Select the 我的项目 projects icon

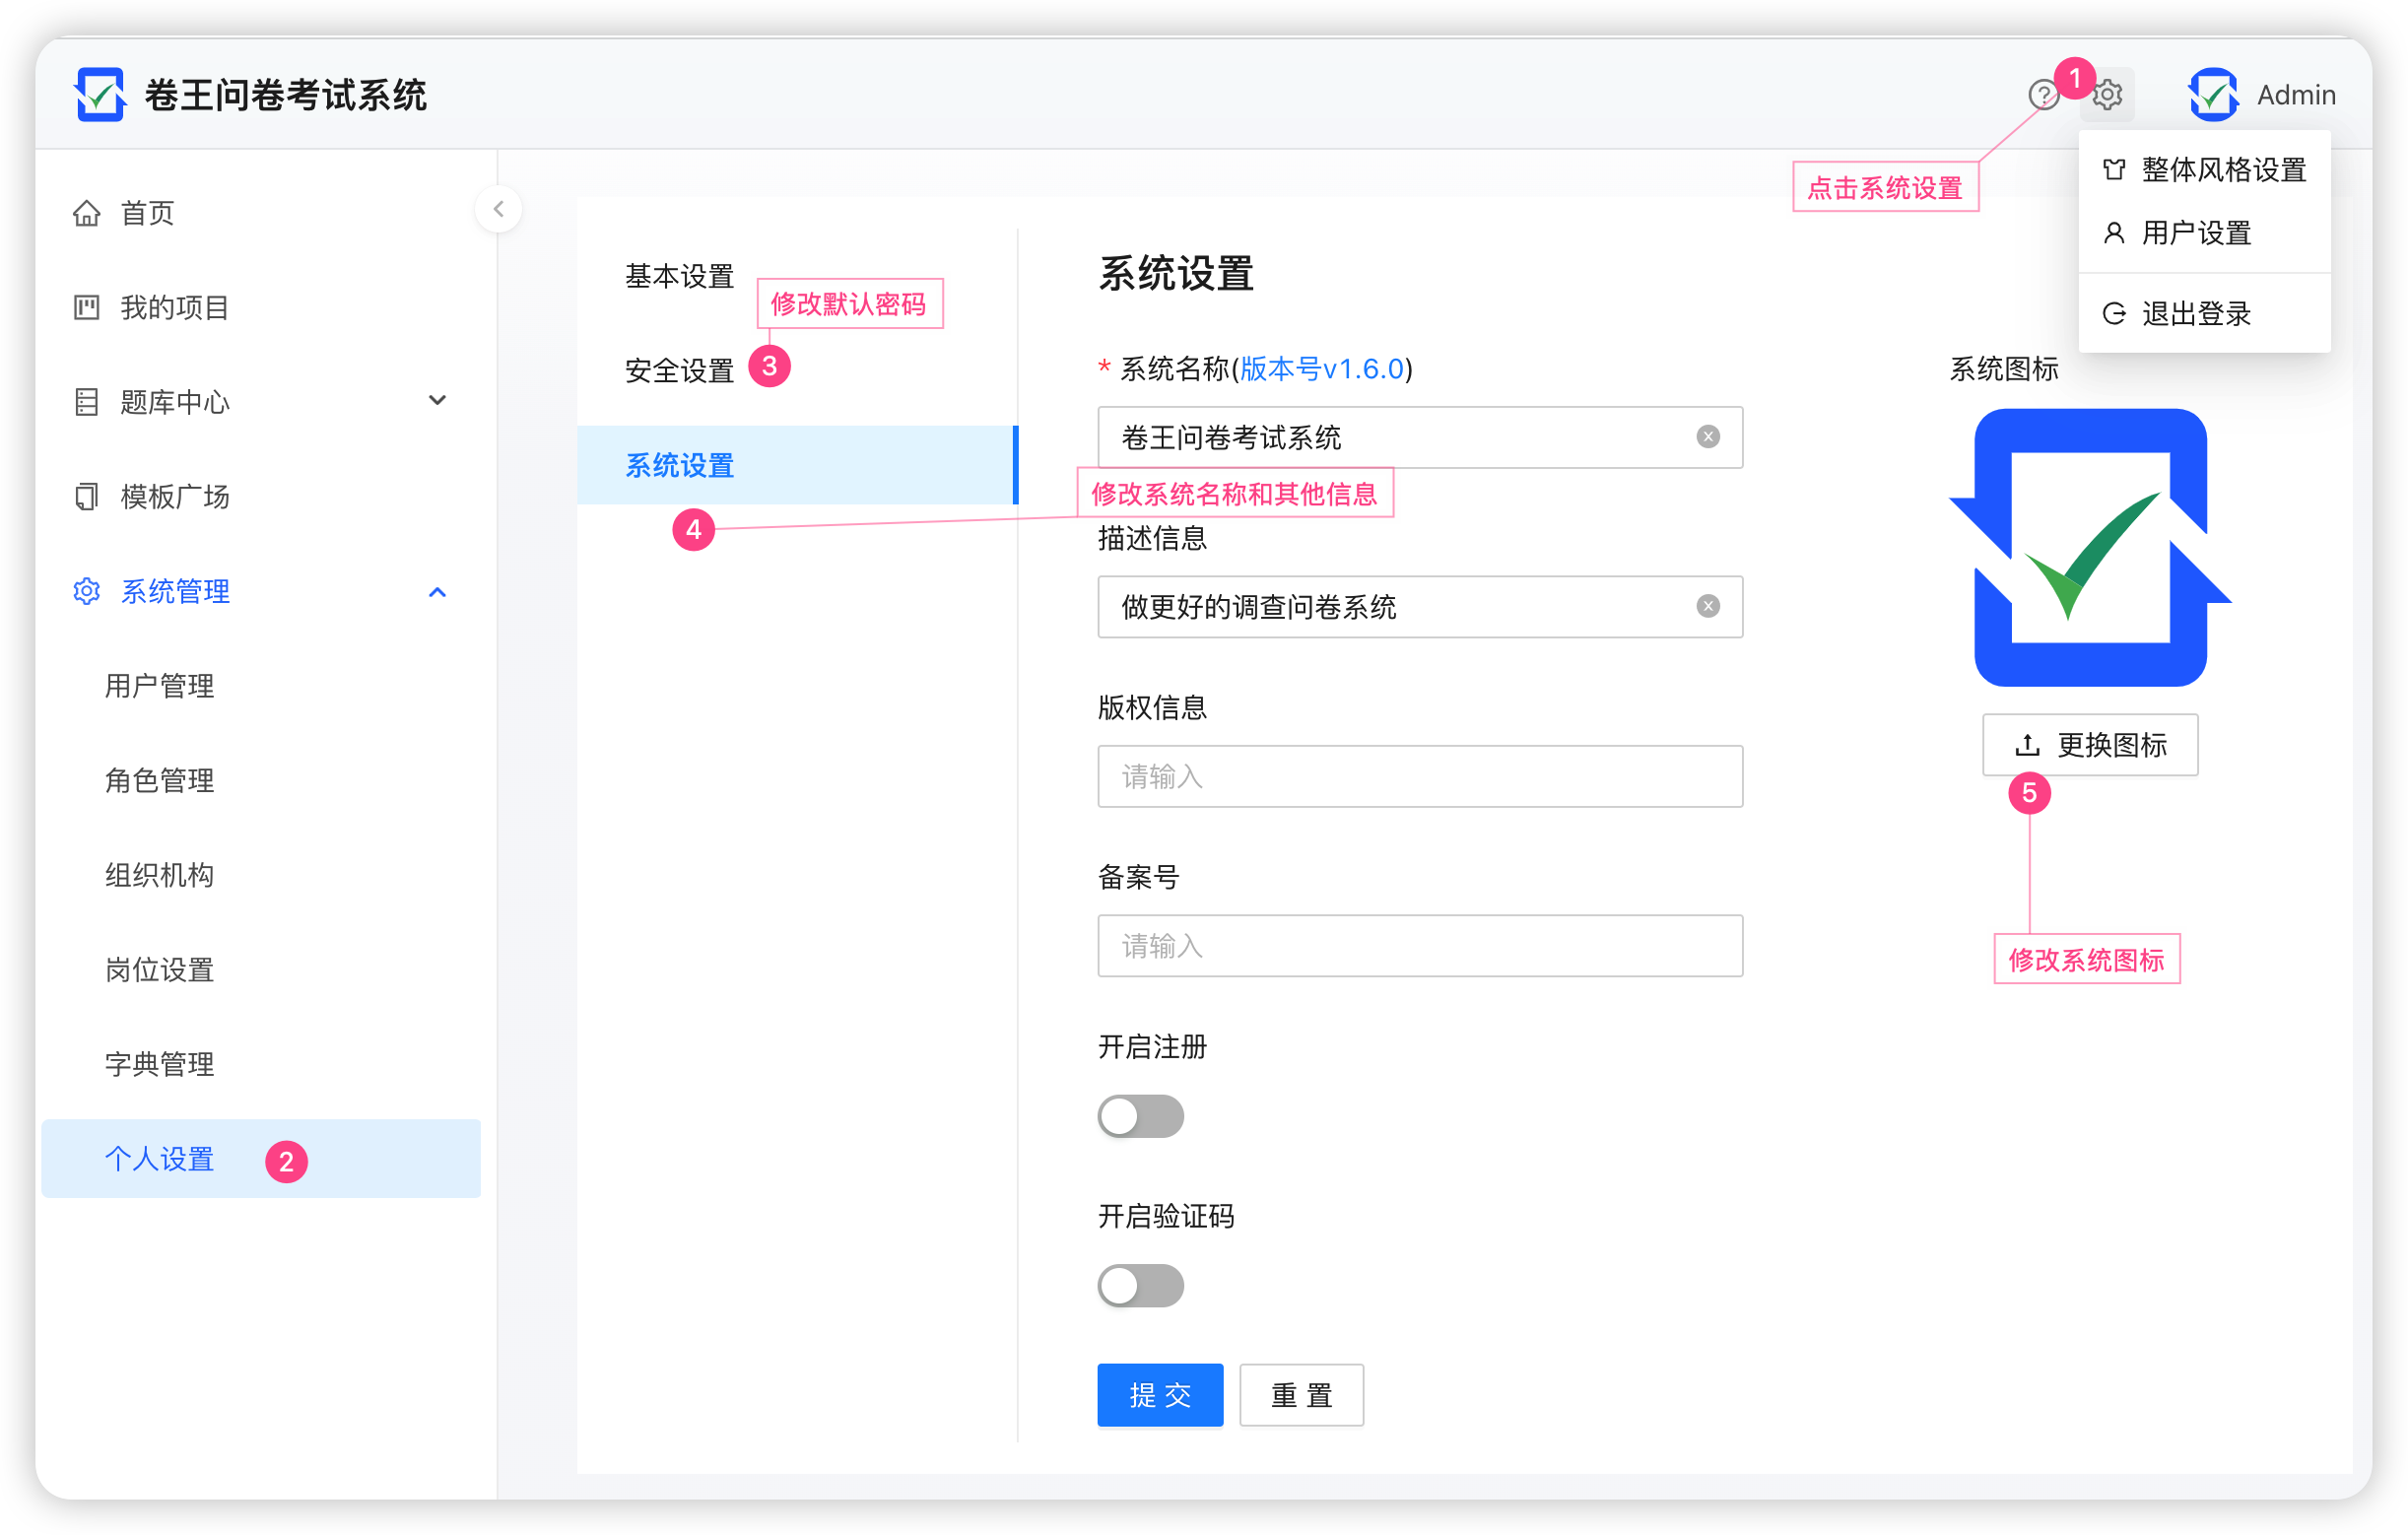point(86,307)
